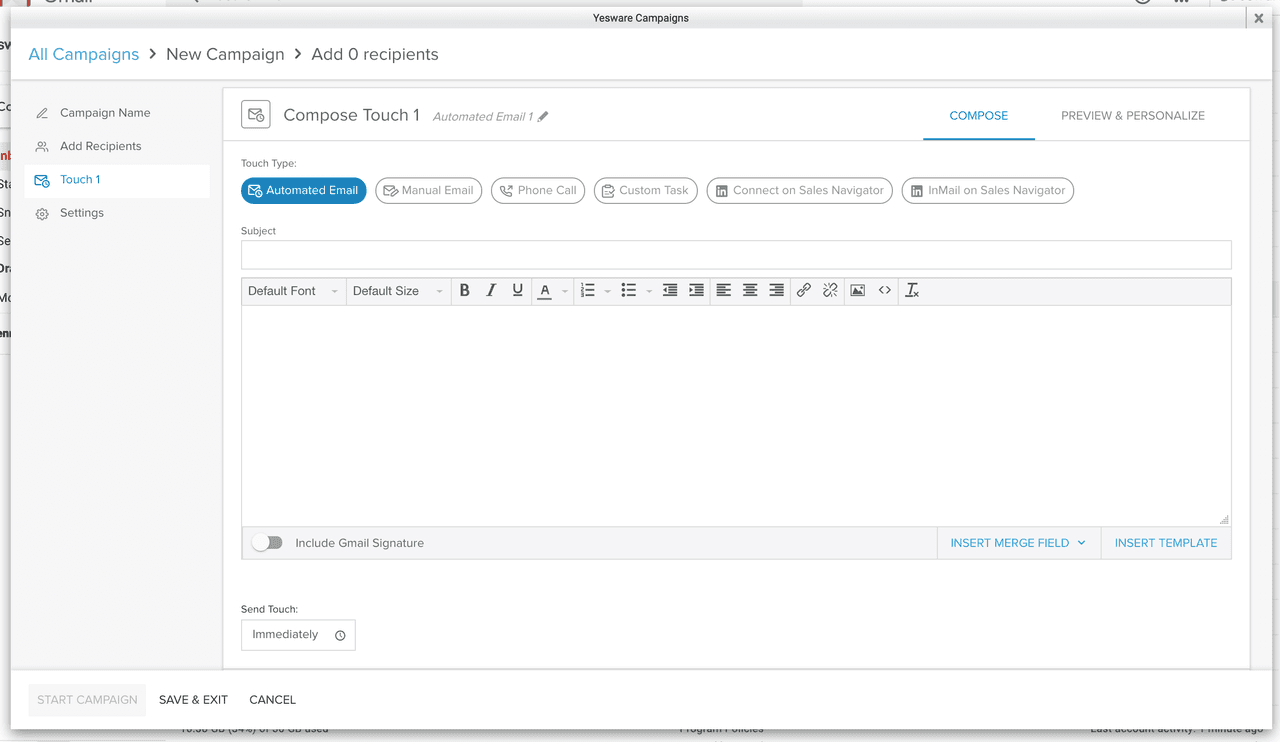
Task: Click Cancel button
Action: click(273, 700)
